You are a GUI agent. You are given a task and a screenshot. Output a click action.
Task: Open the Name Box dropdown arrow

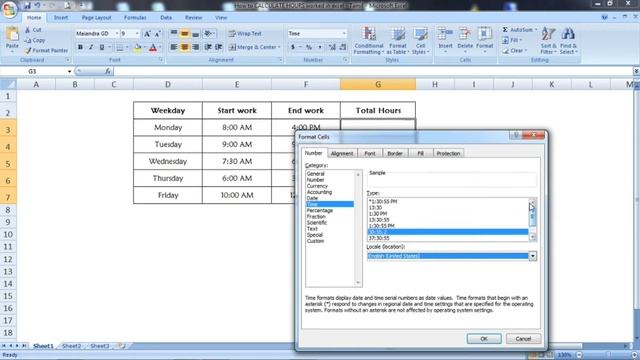69,71
